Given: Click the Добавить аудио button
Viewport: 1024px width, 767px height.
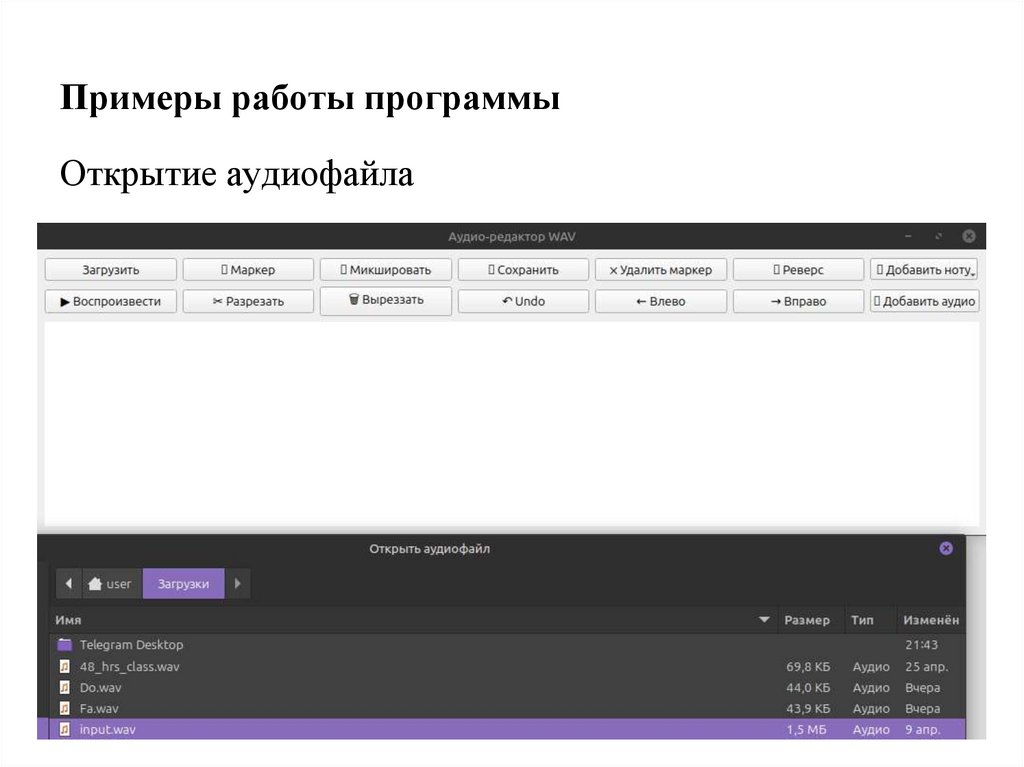Looking at the screenshot, I should pos(925,301).
